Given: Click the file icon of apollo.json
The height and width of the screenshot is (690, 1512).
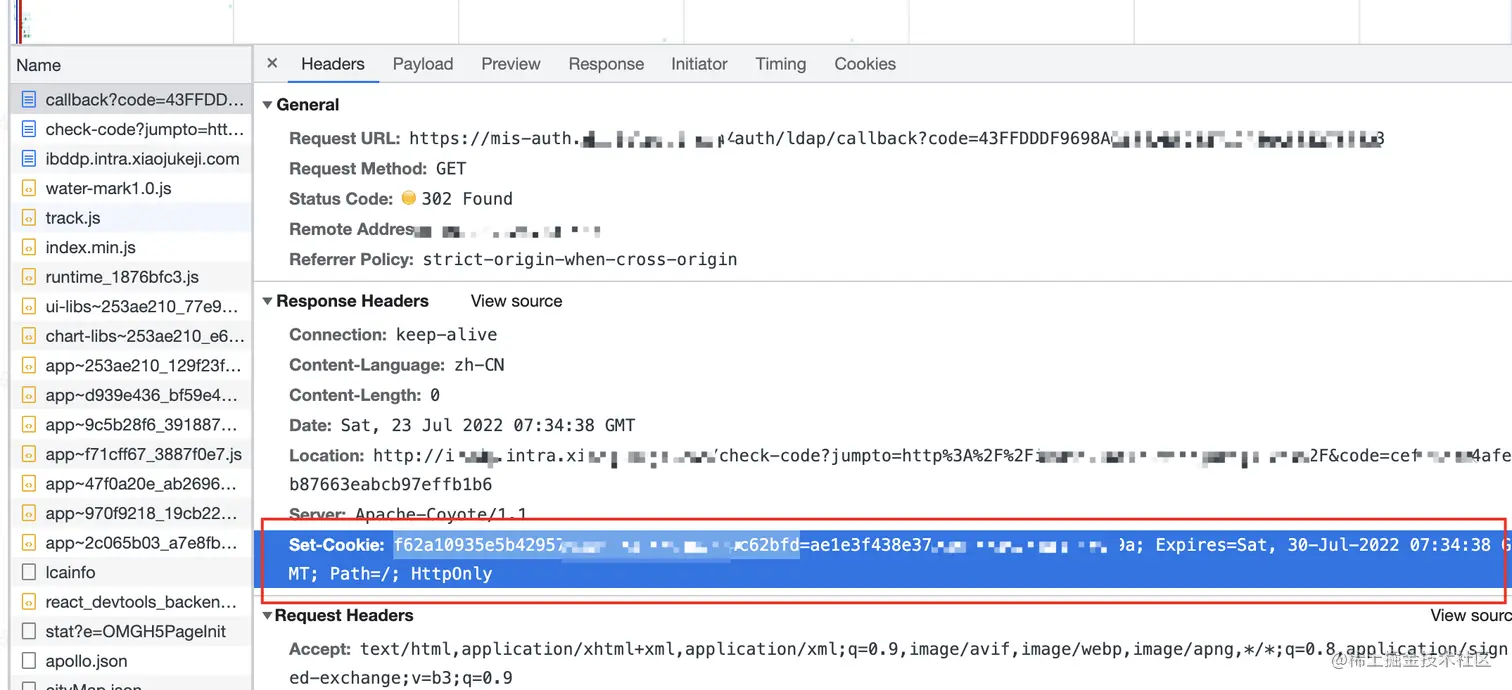Looking at the screenshot, I should pos(28,661).
